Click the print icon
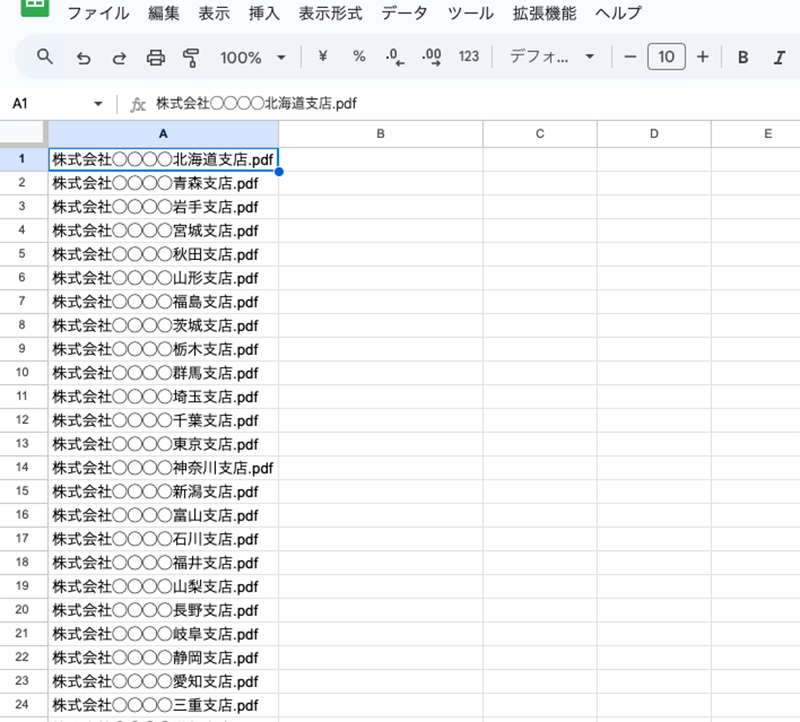 (155, 57)
